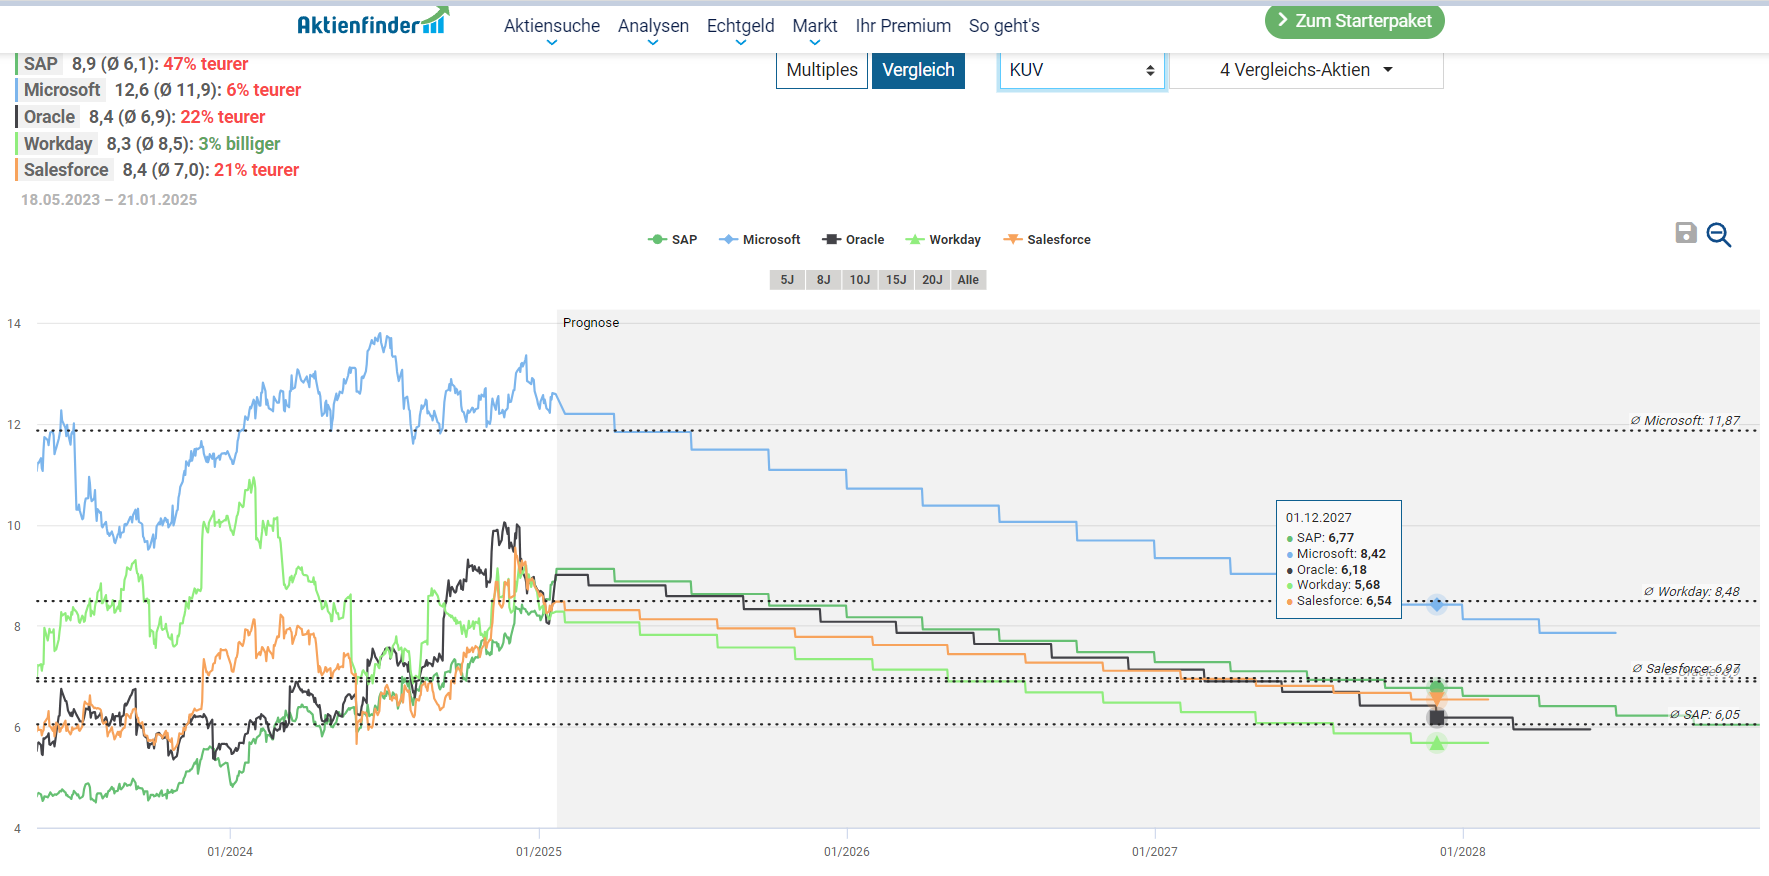
Task: Click the 21% teurer value for Salesforce
Action: pyautogui.click(x=257, y=170)
